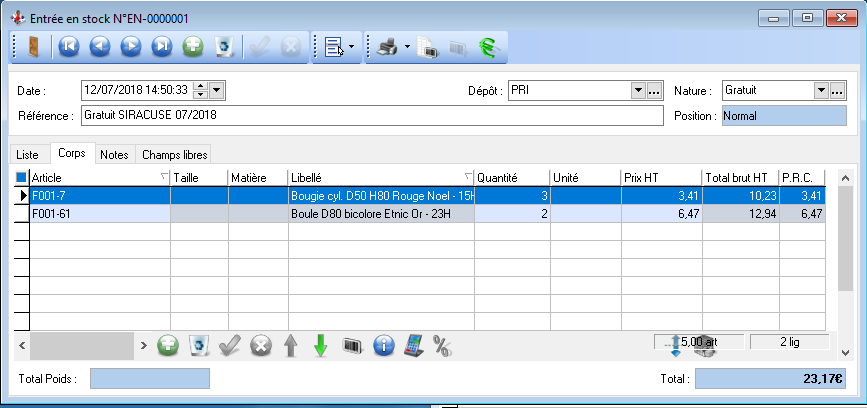Click the green euro symbol icon
867x408 pixels.
tap(488, 46)
